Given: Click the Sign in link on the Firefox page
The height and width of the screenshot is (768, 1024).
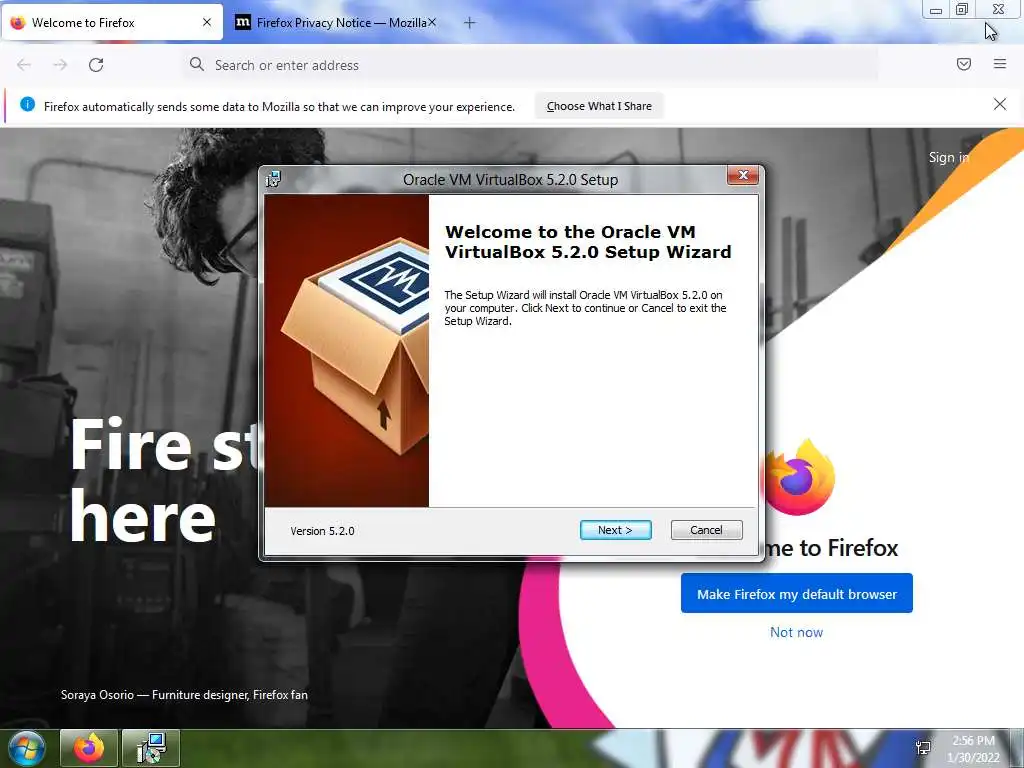Looking at the screenshot, I should 949,157.
